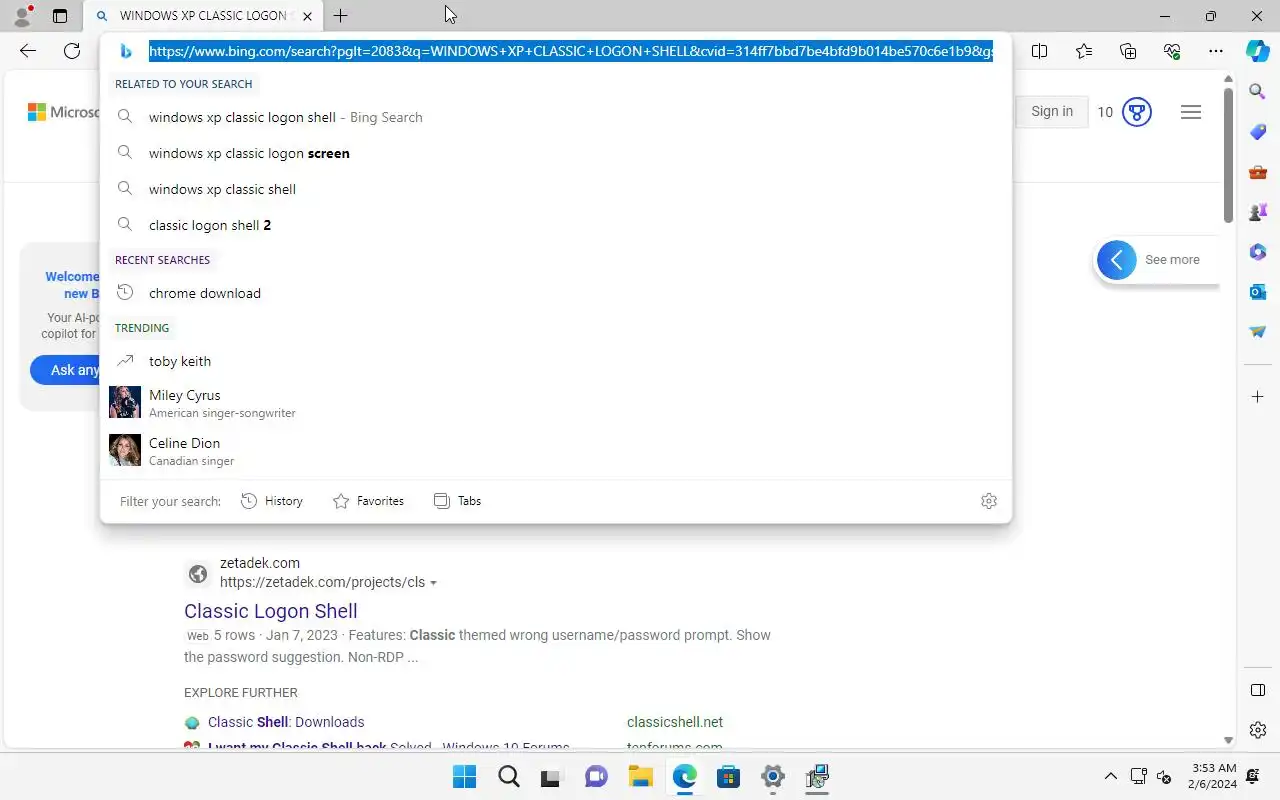
Task: Open a new tab with plus button
Action: [340, 16]
